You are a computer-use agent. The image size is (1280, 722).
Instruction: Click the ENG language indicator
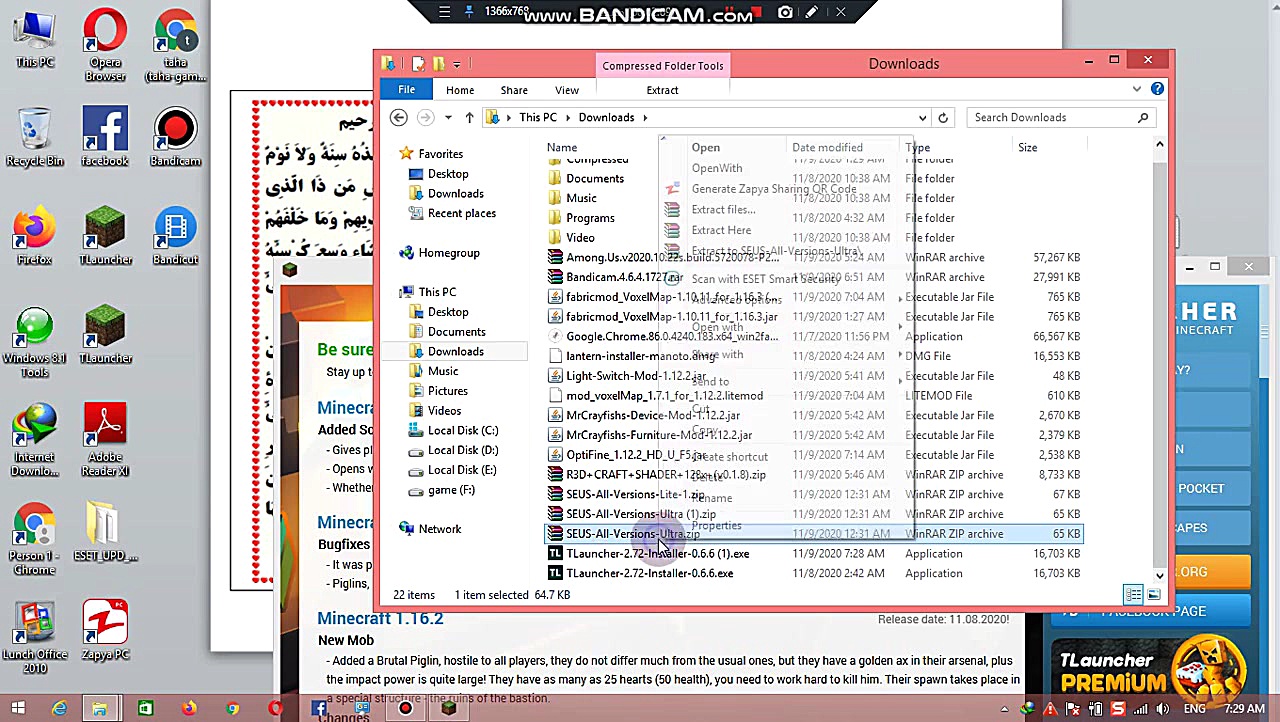[1194, 710]
